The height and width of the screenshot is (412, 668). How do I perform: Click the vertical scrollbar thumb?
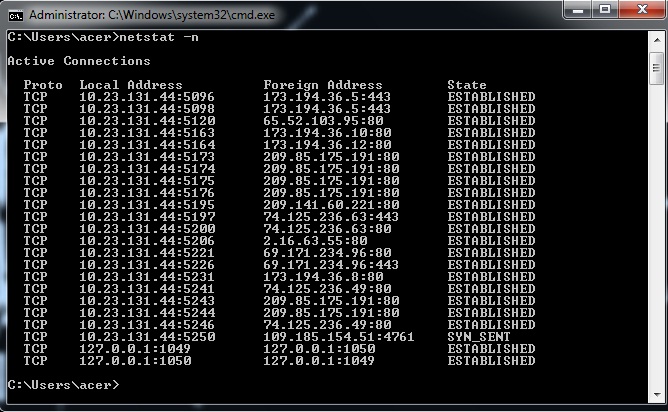point(656,68)
